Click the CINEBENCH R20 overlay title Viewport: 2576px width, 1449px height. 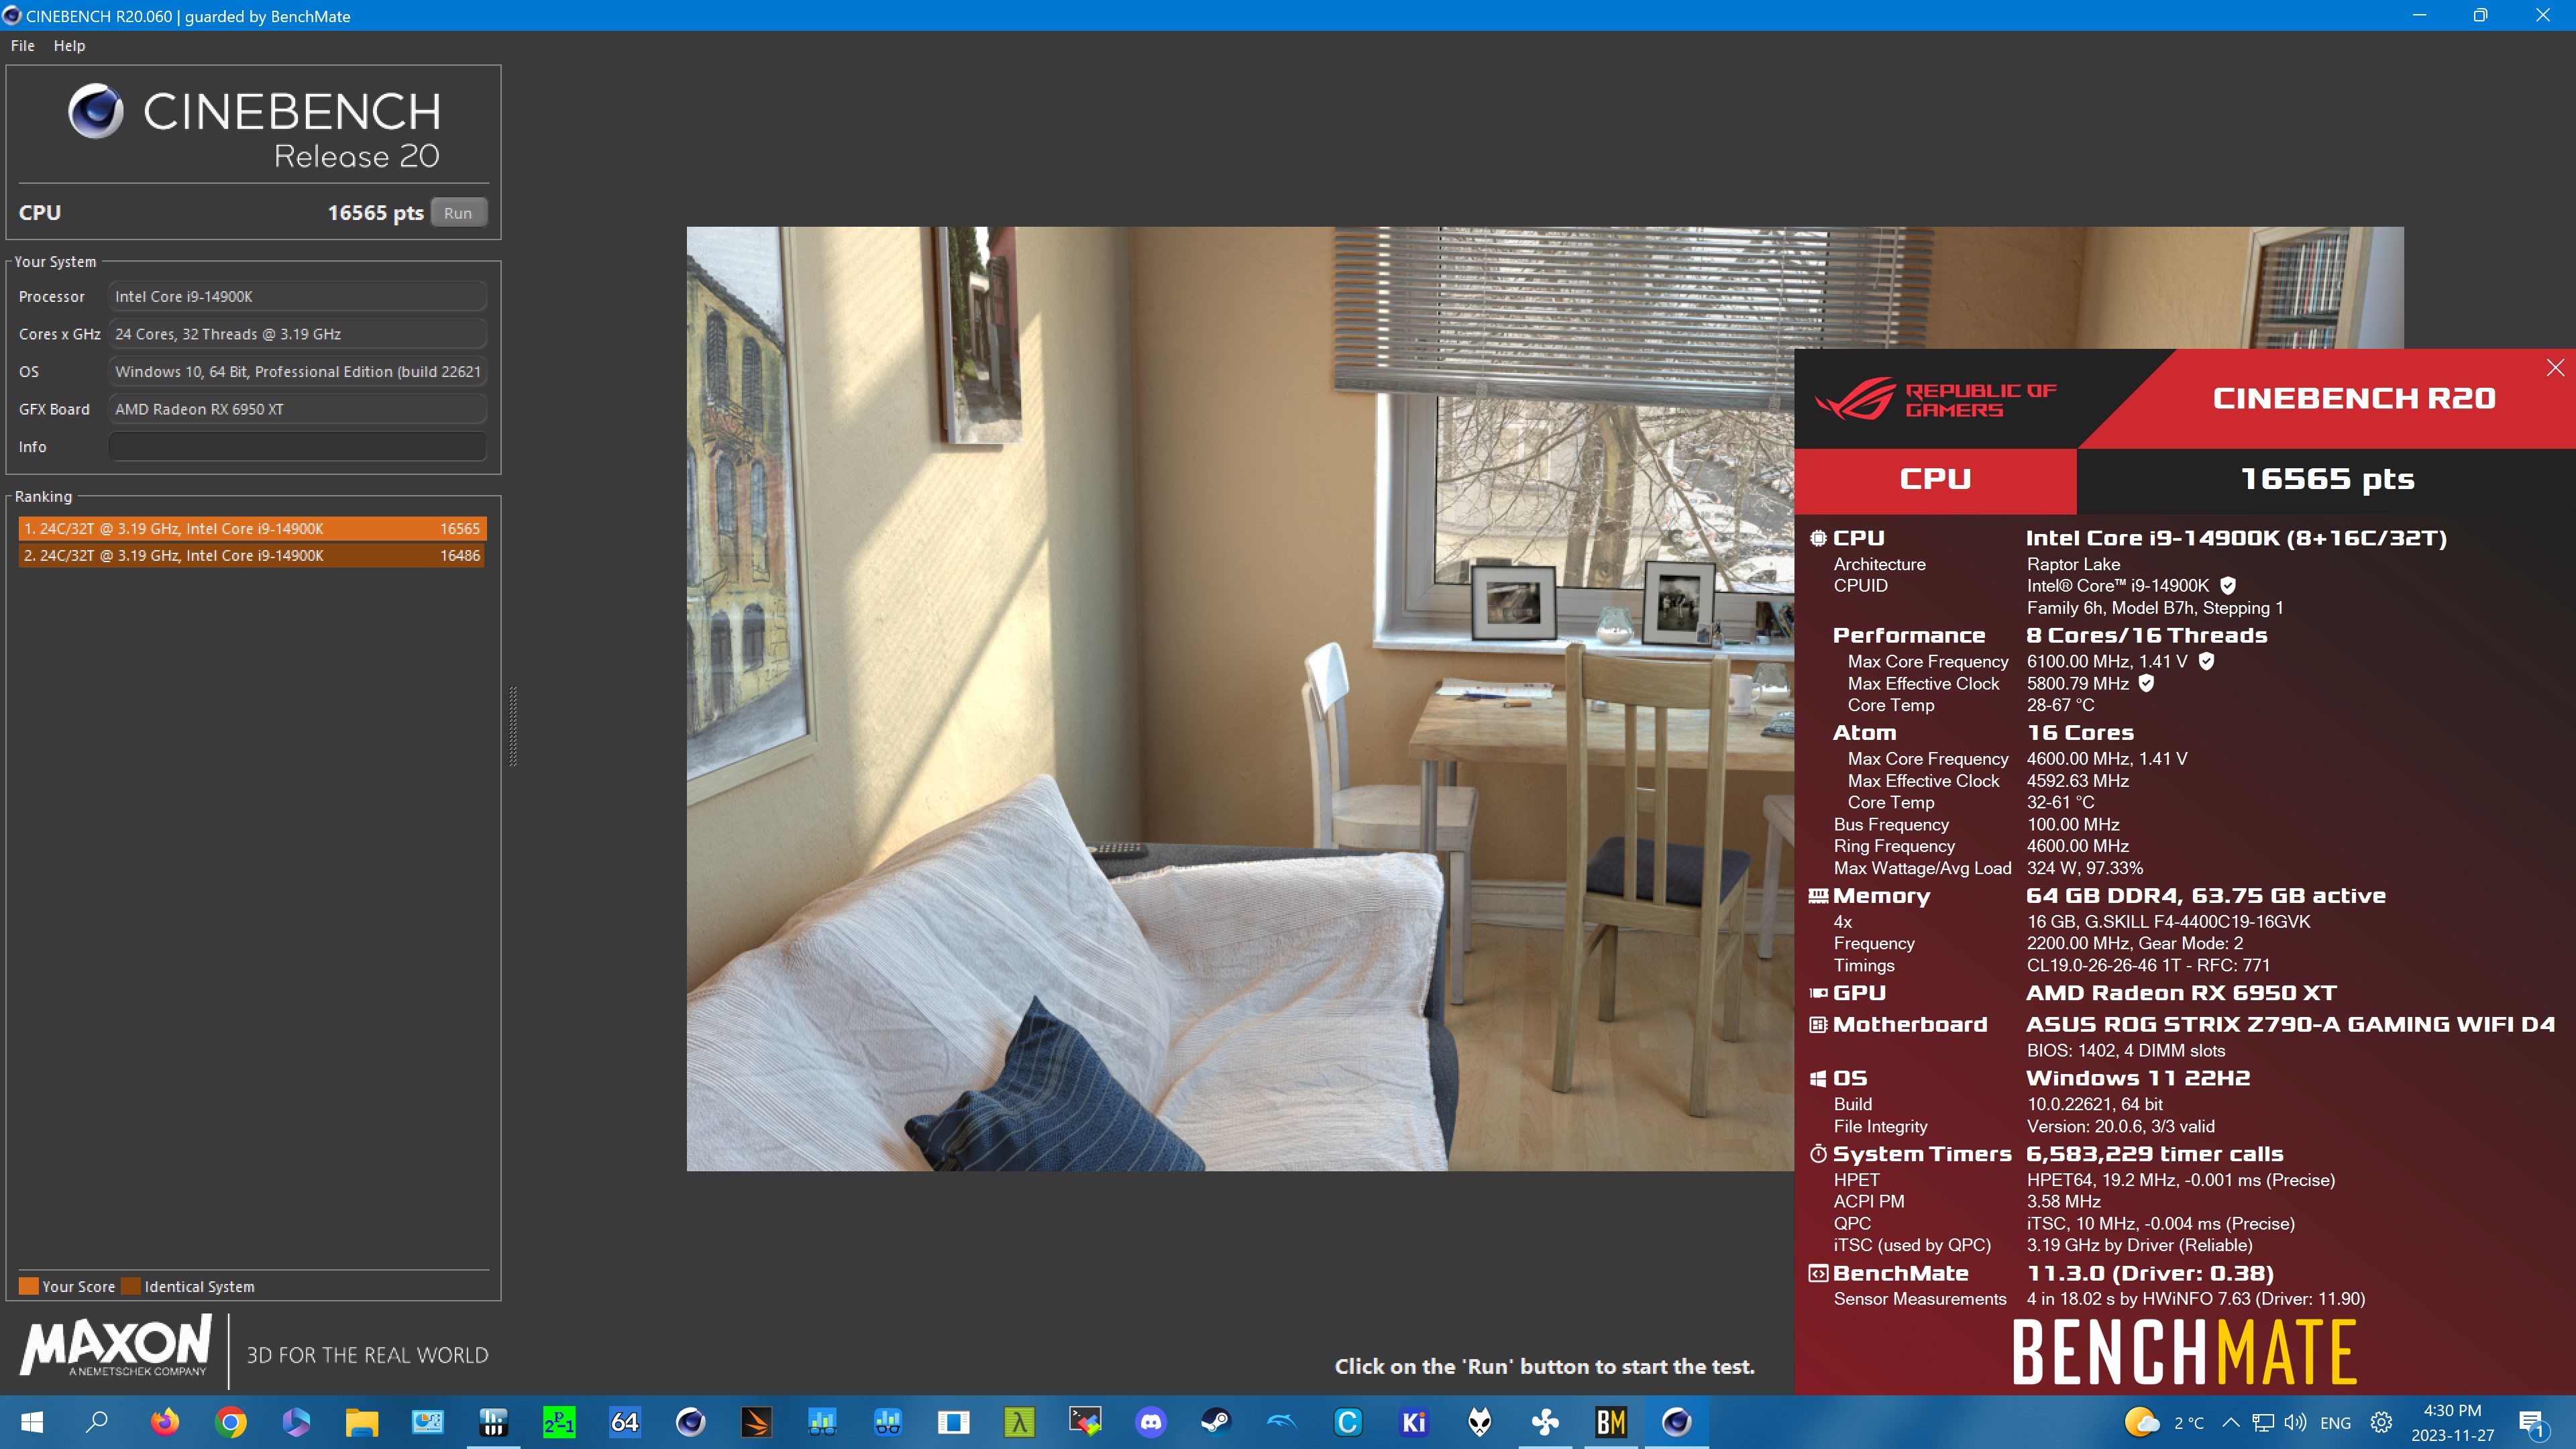[x=2354, y=398]
